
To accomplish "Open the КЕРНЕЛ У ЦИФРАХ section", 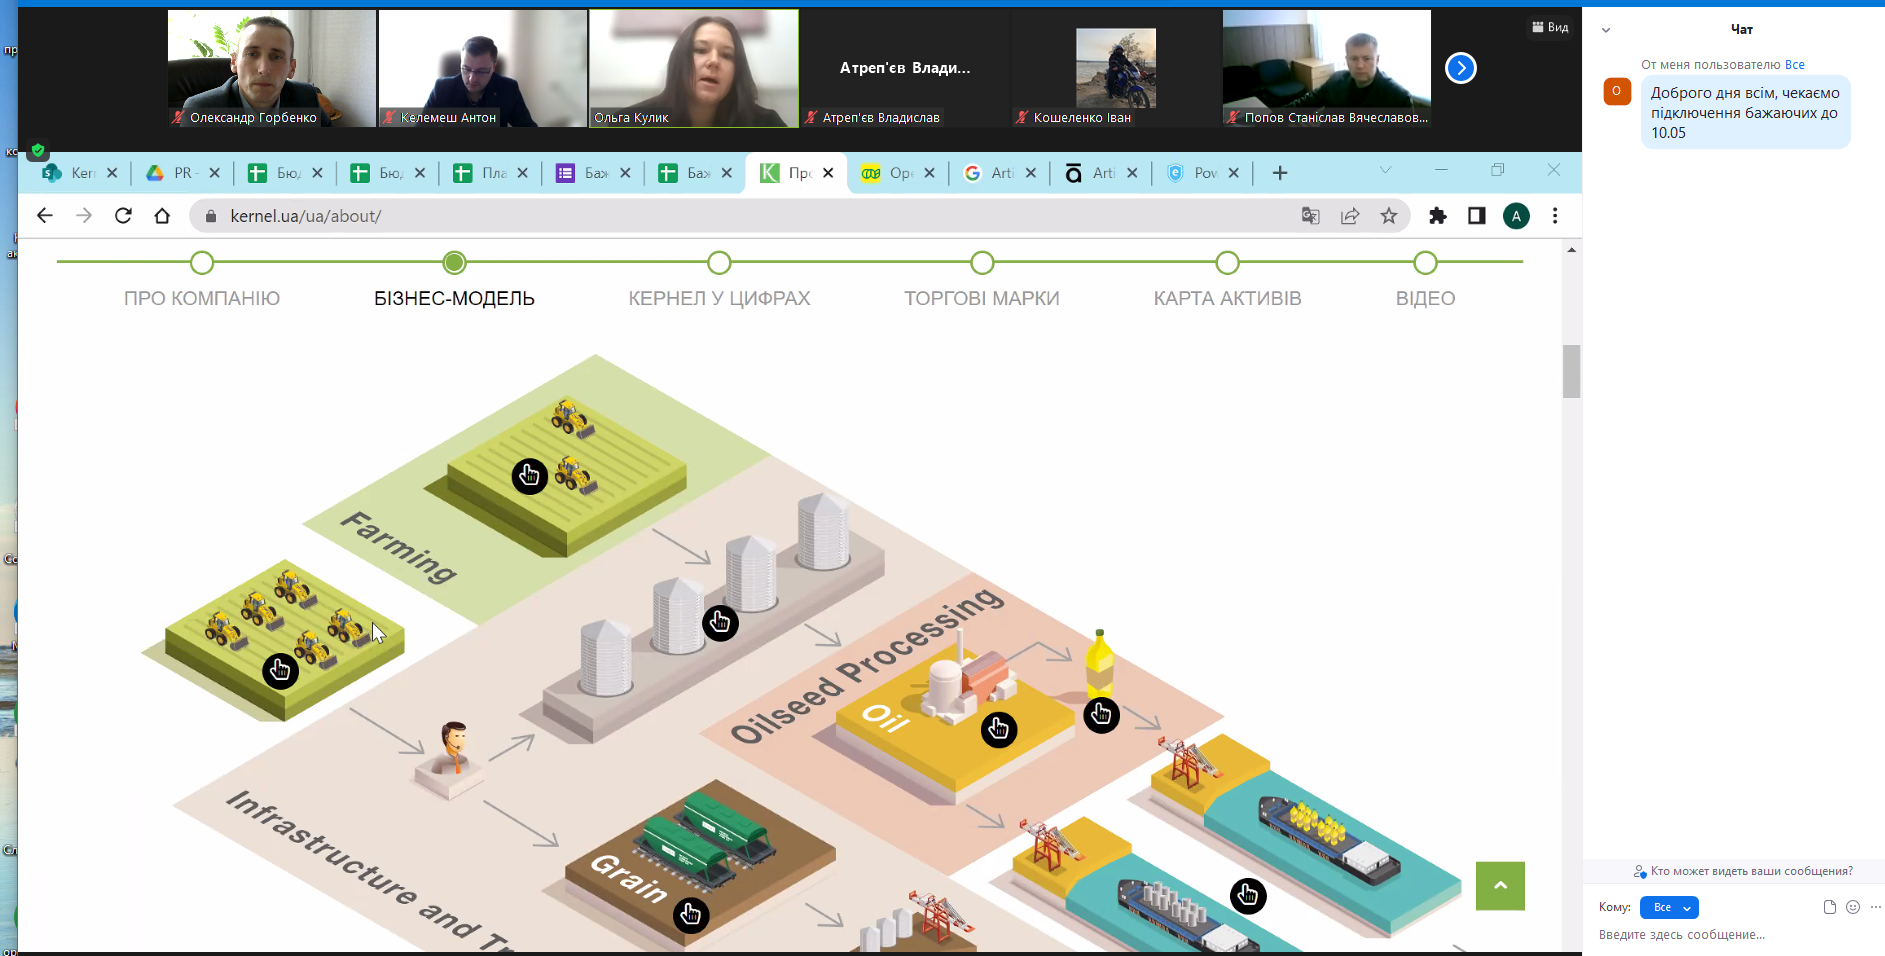I will pos(719,298).
